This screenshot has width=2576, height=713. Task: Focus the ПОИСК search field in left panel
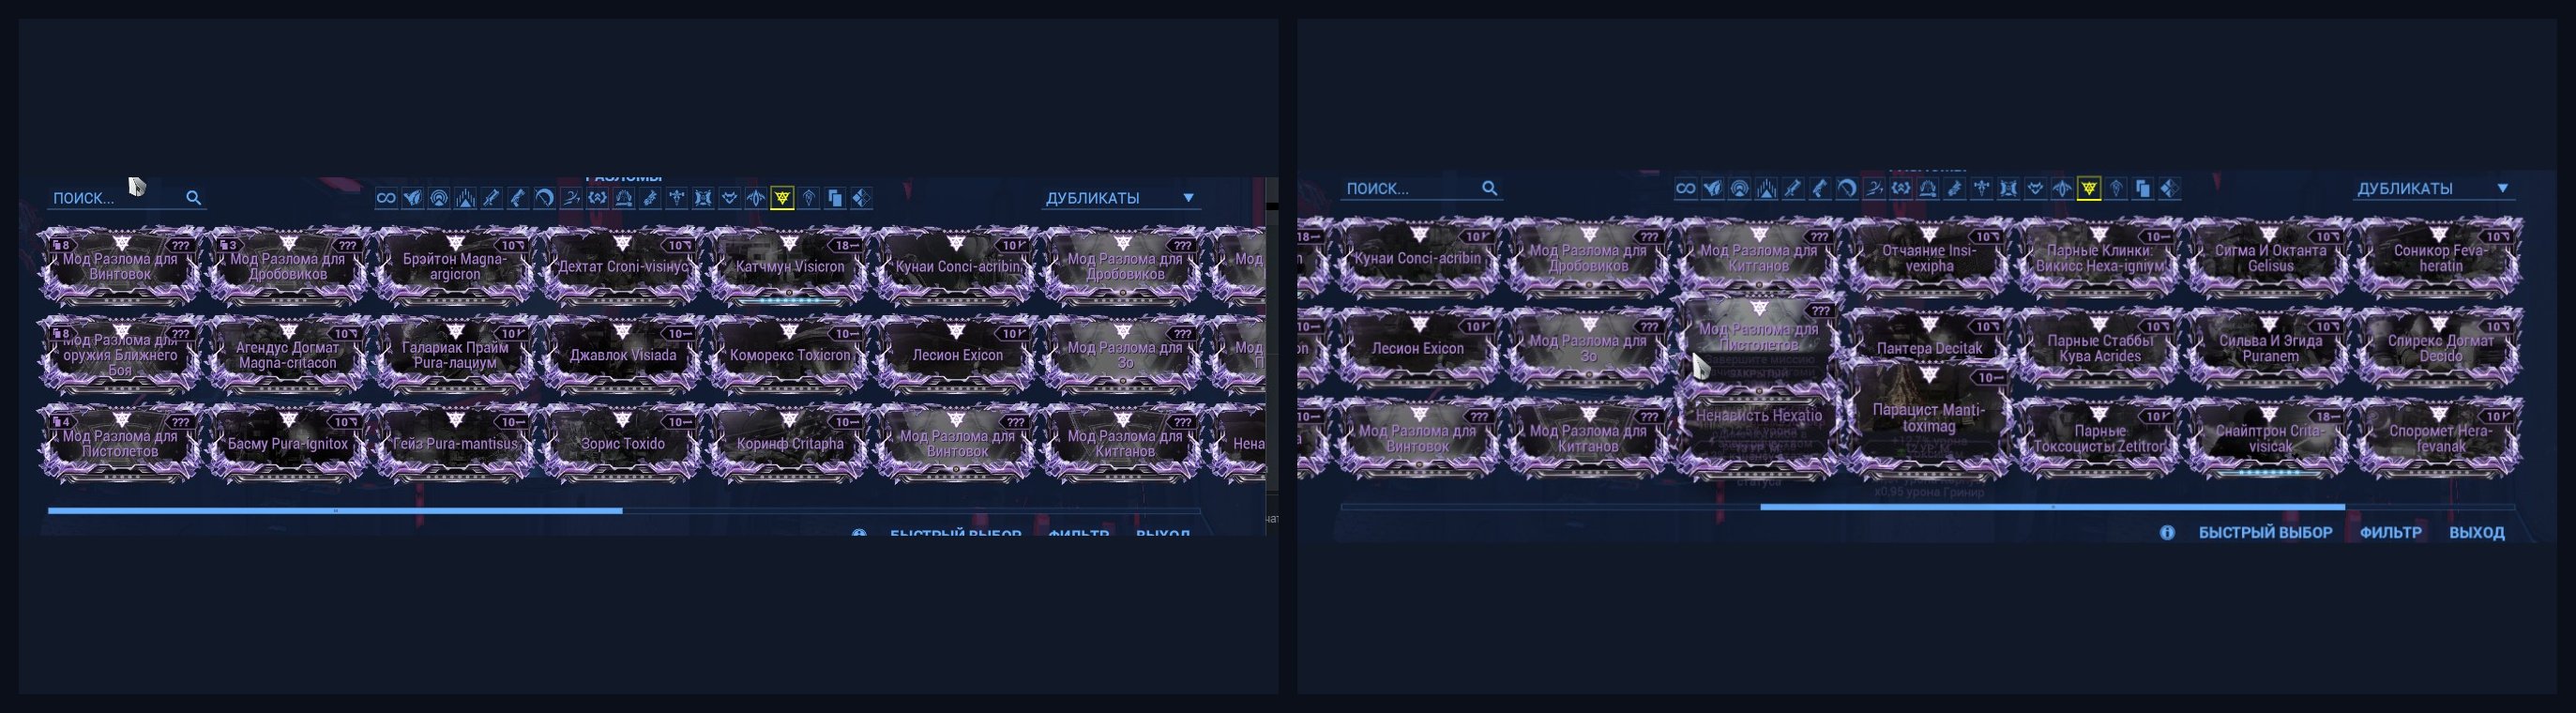pyautogui.click(x=127, y=198)
